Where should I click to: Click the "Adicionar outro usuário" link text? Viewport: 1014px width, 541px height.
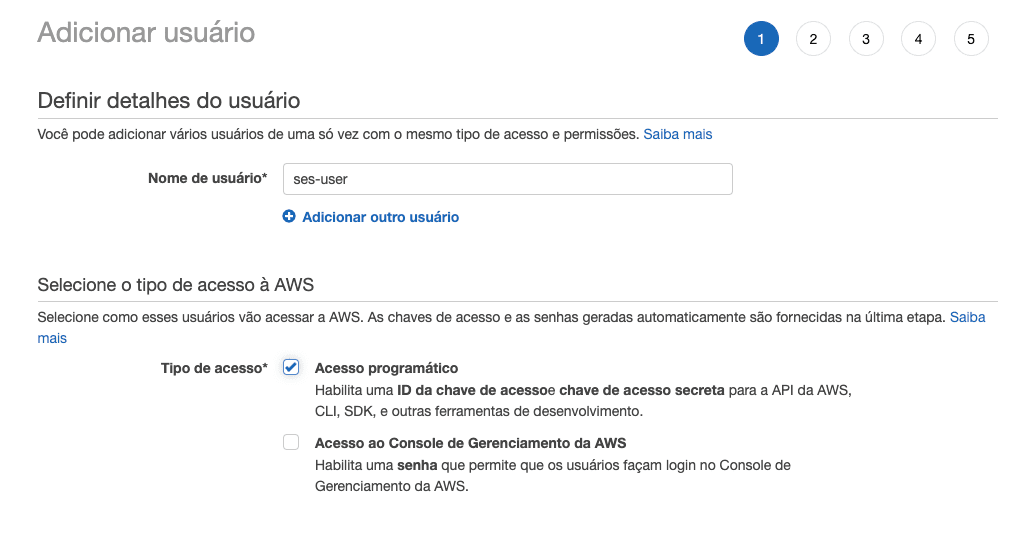[380, 217]
